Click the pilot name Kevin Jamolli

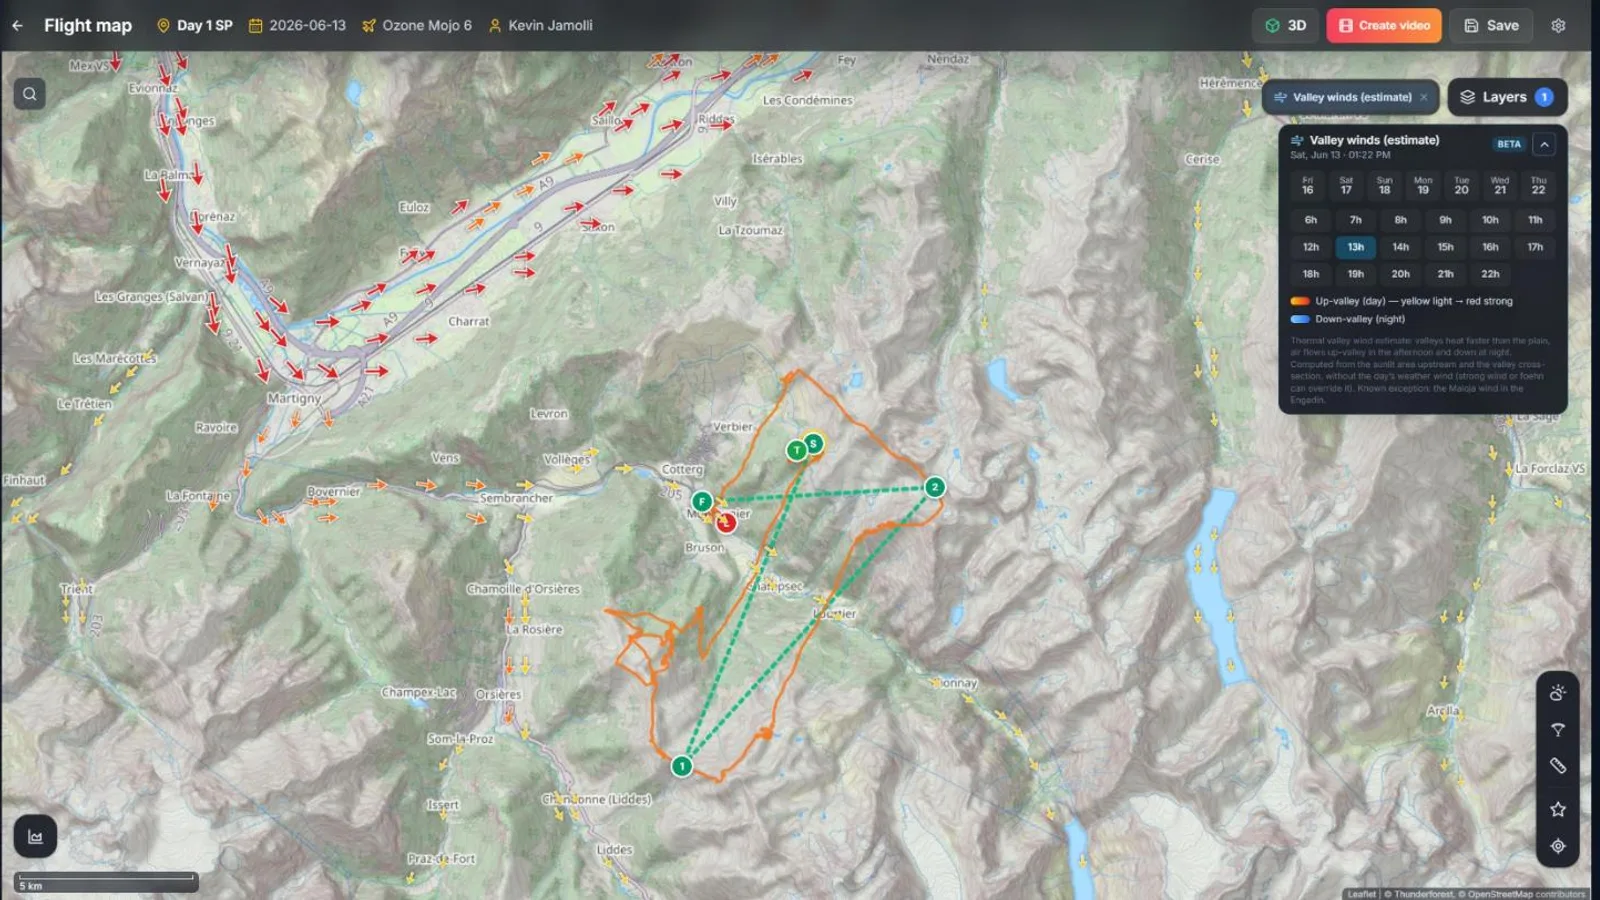(540, 26)
